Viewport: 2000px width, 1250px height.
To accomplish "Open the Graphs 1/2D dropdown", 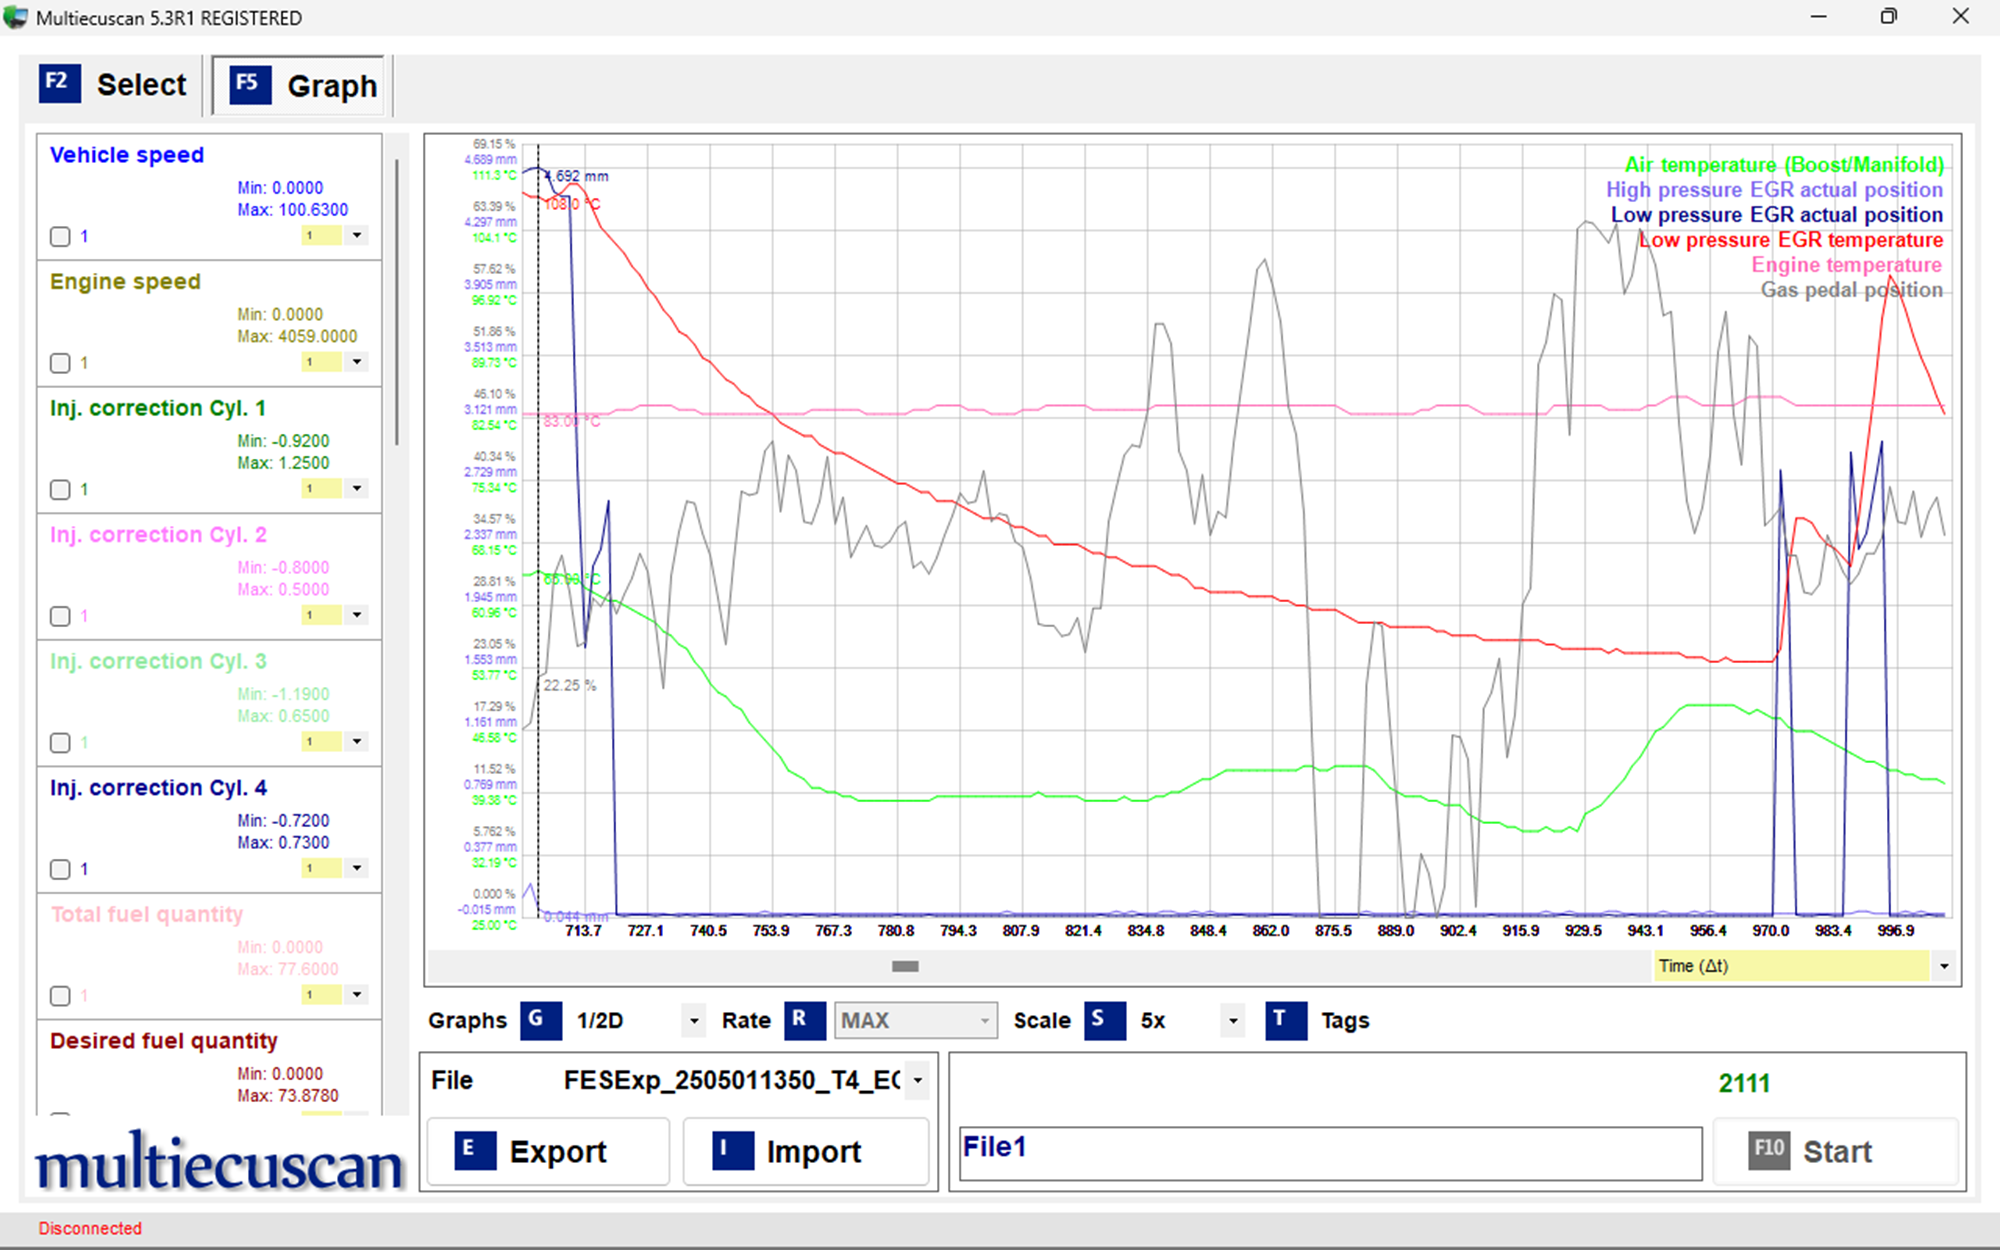I will pyautogui.click(x=694, y=1021).
